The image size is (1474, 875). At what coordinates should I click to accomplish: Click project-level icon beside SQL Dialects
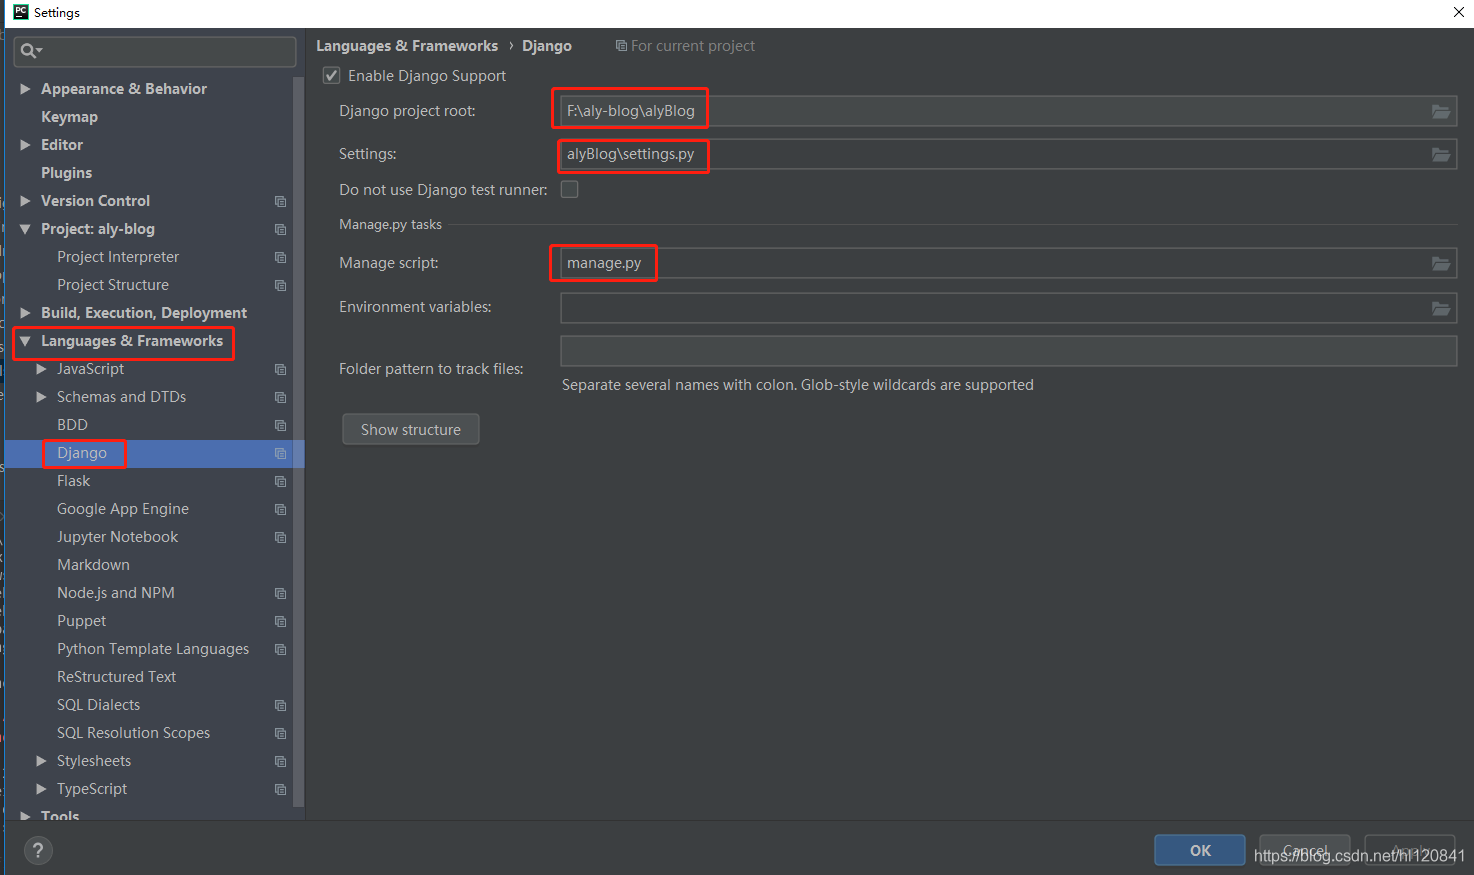point(281,705)
